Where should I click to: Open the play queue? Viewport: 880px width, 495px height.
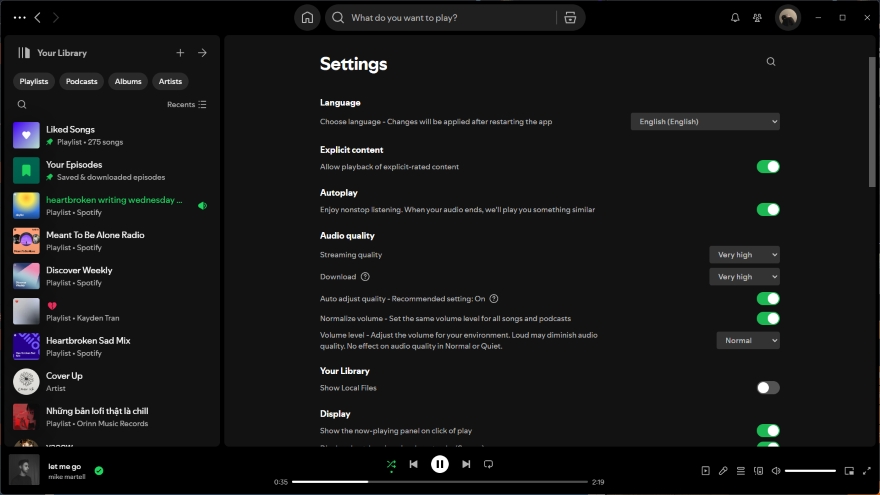coord(741,471)
